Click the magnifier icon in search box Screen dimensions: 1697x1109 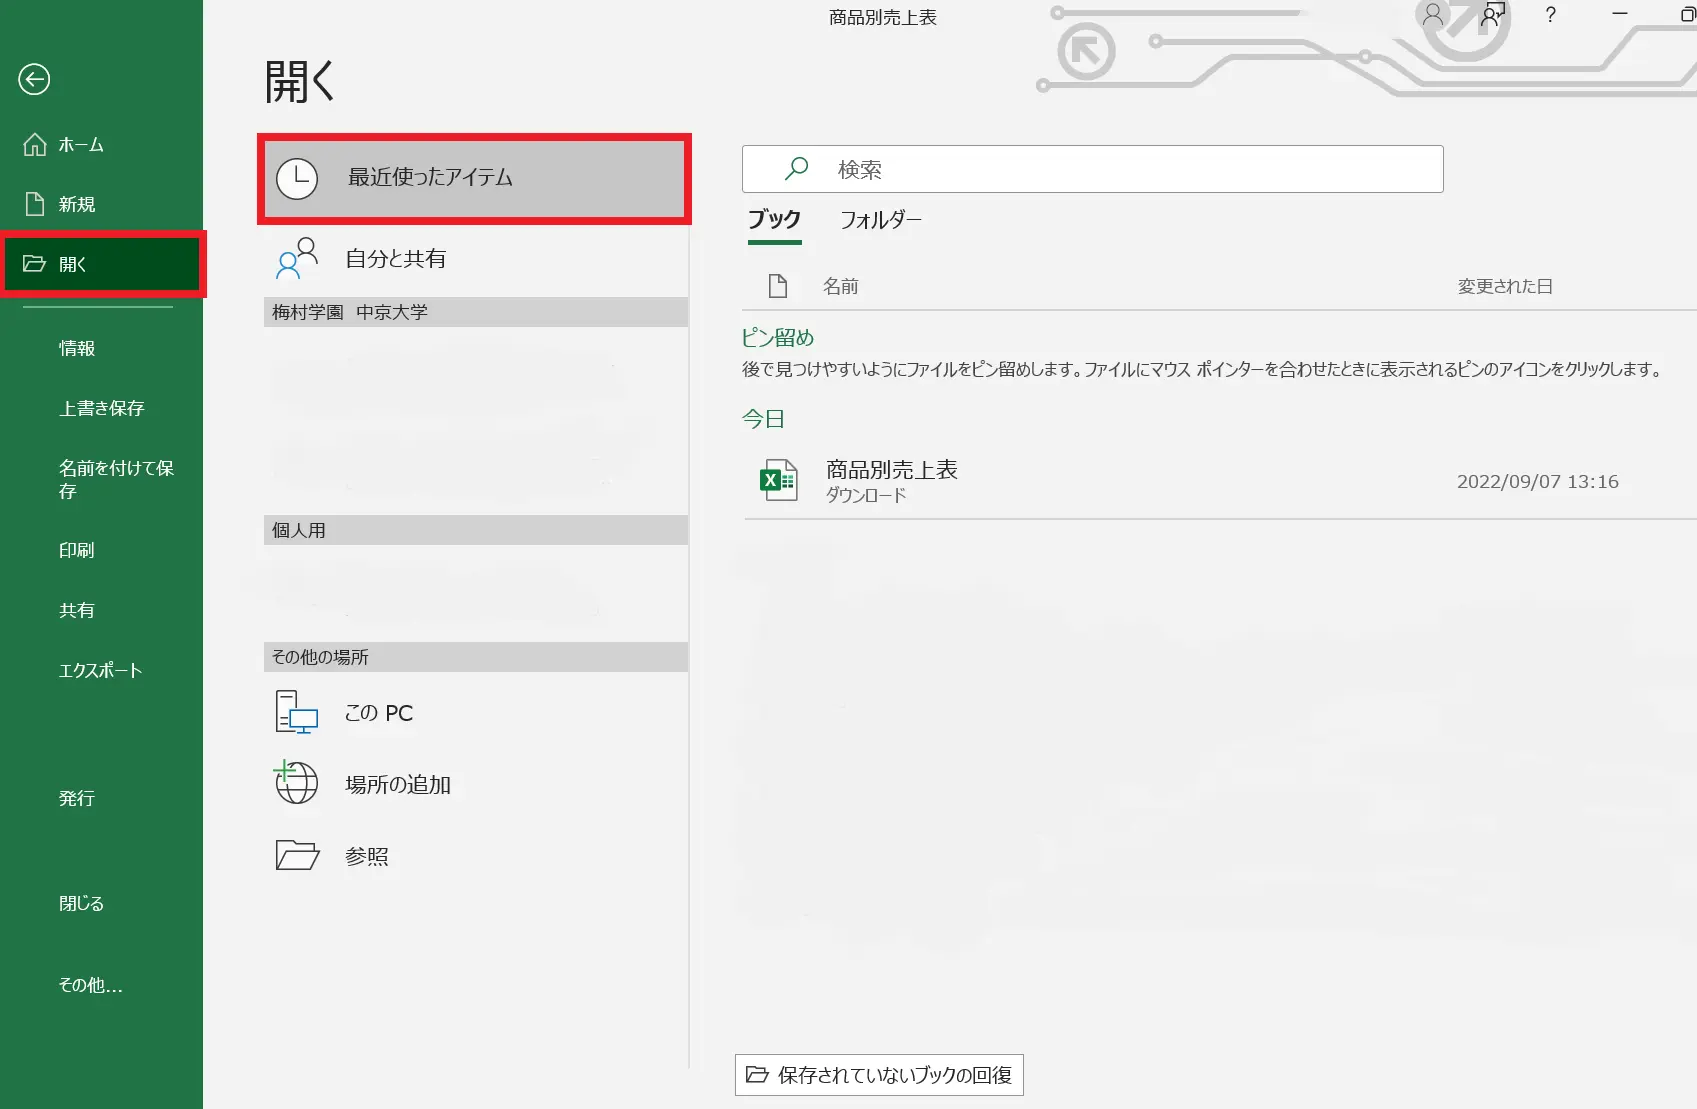(797, 169)
